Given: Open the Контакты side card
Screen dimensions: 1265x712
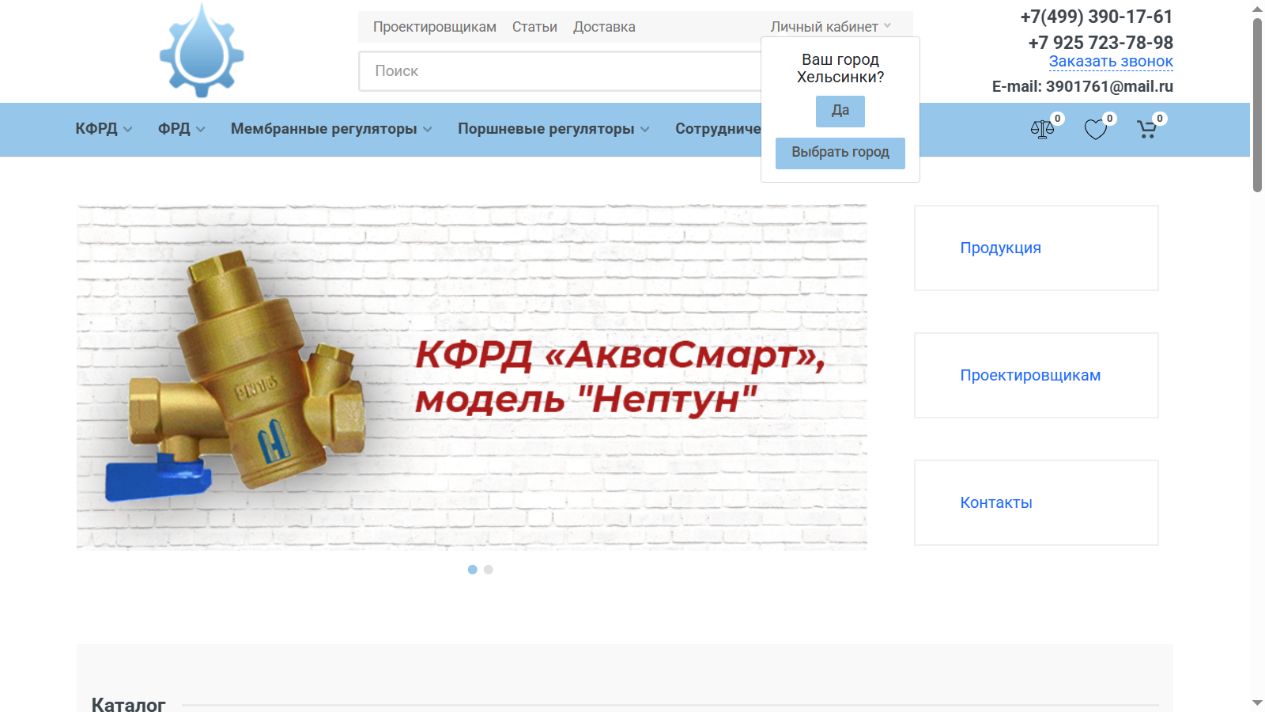Looking at the screenshot, I should [x=1036, y=503].
